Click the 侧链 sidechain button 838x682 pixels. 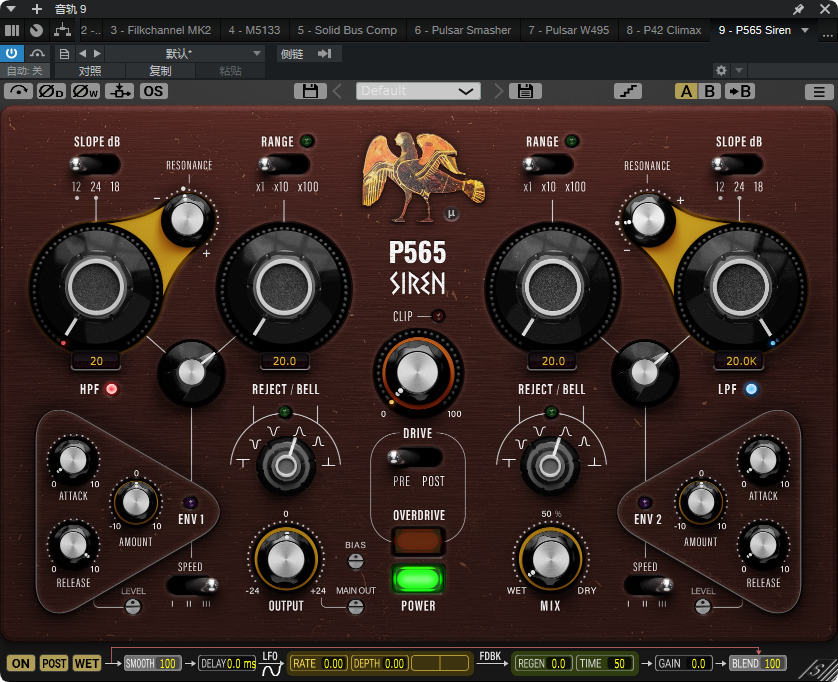[x=292, y=53]
